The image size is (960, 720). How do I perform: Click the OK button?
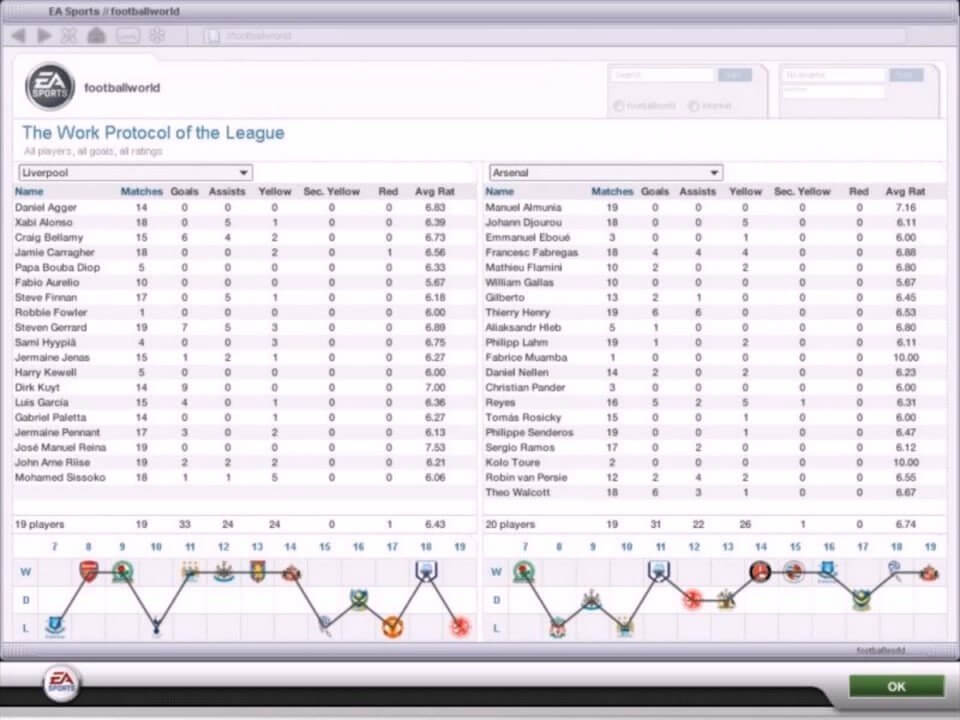click(896, 686)
